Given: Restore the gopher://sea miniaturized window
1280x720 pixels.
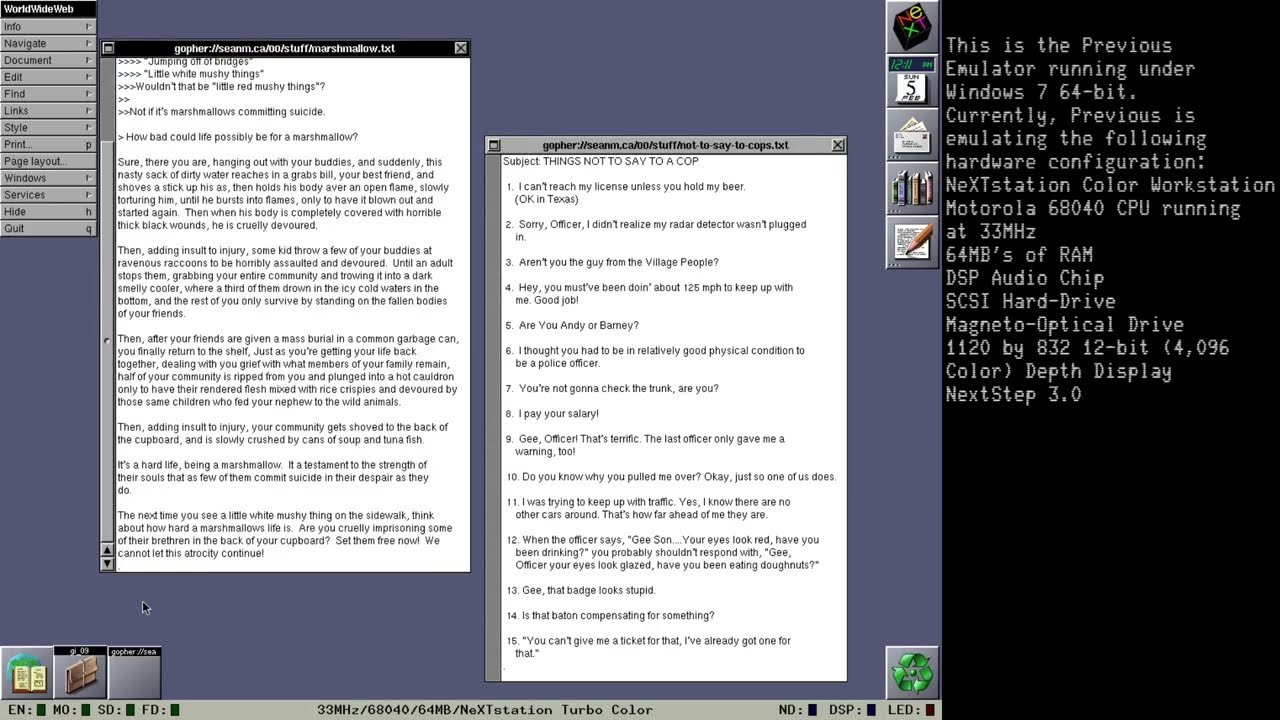Looking at the screenshot, I should click(134, 673).
